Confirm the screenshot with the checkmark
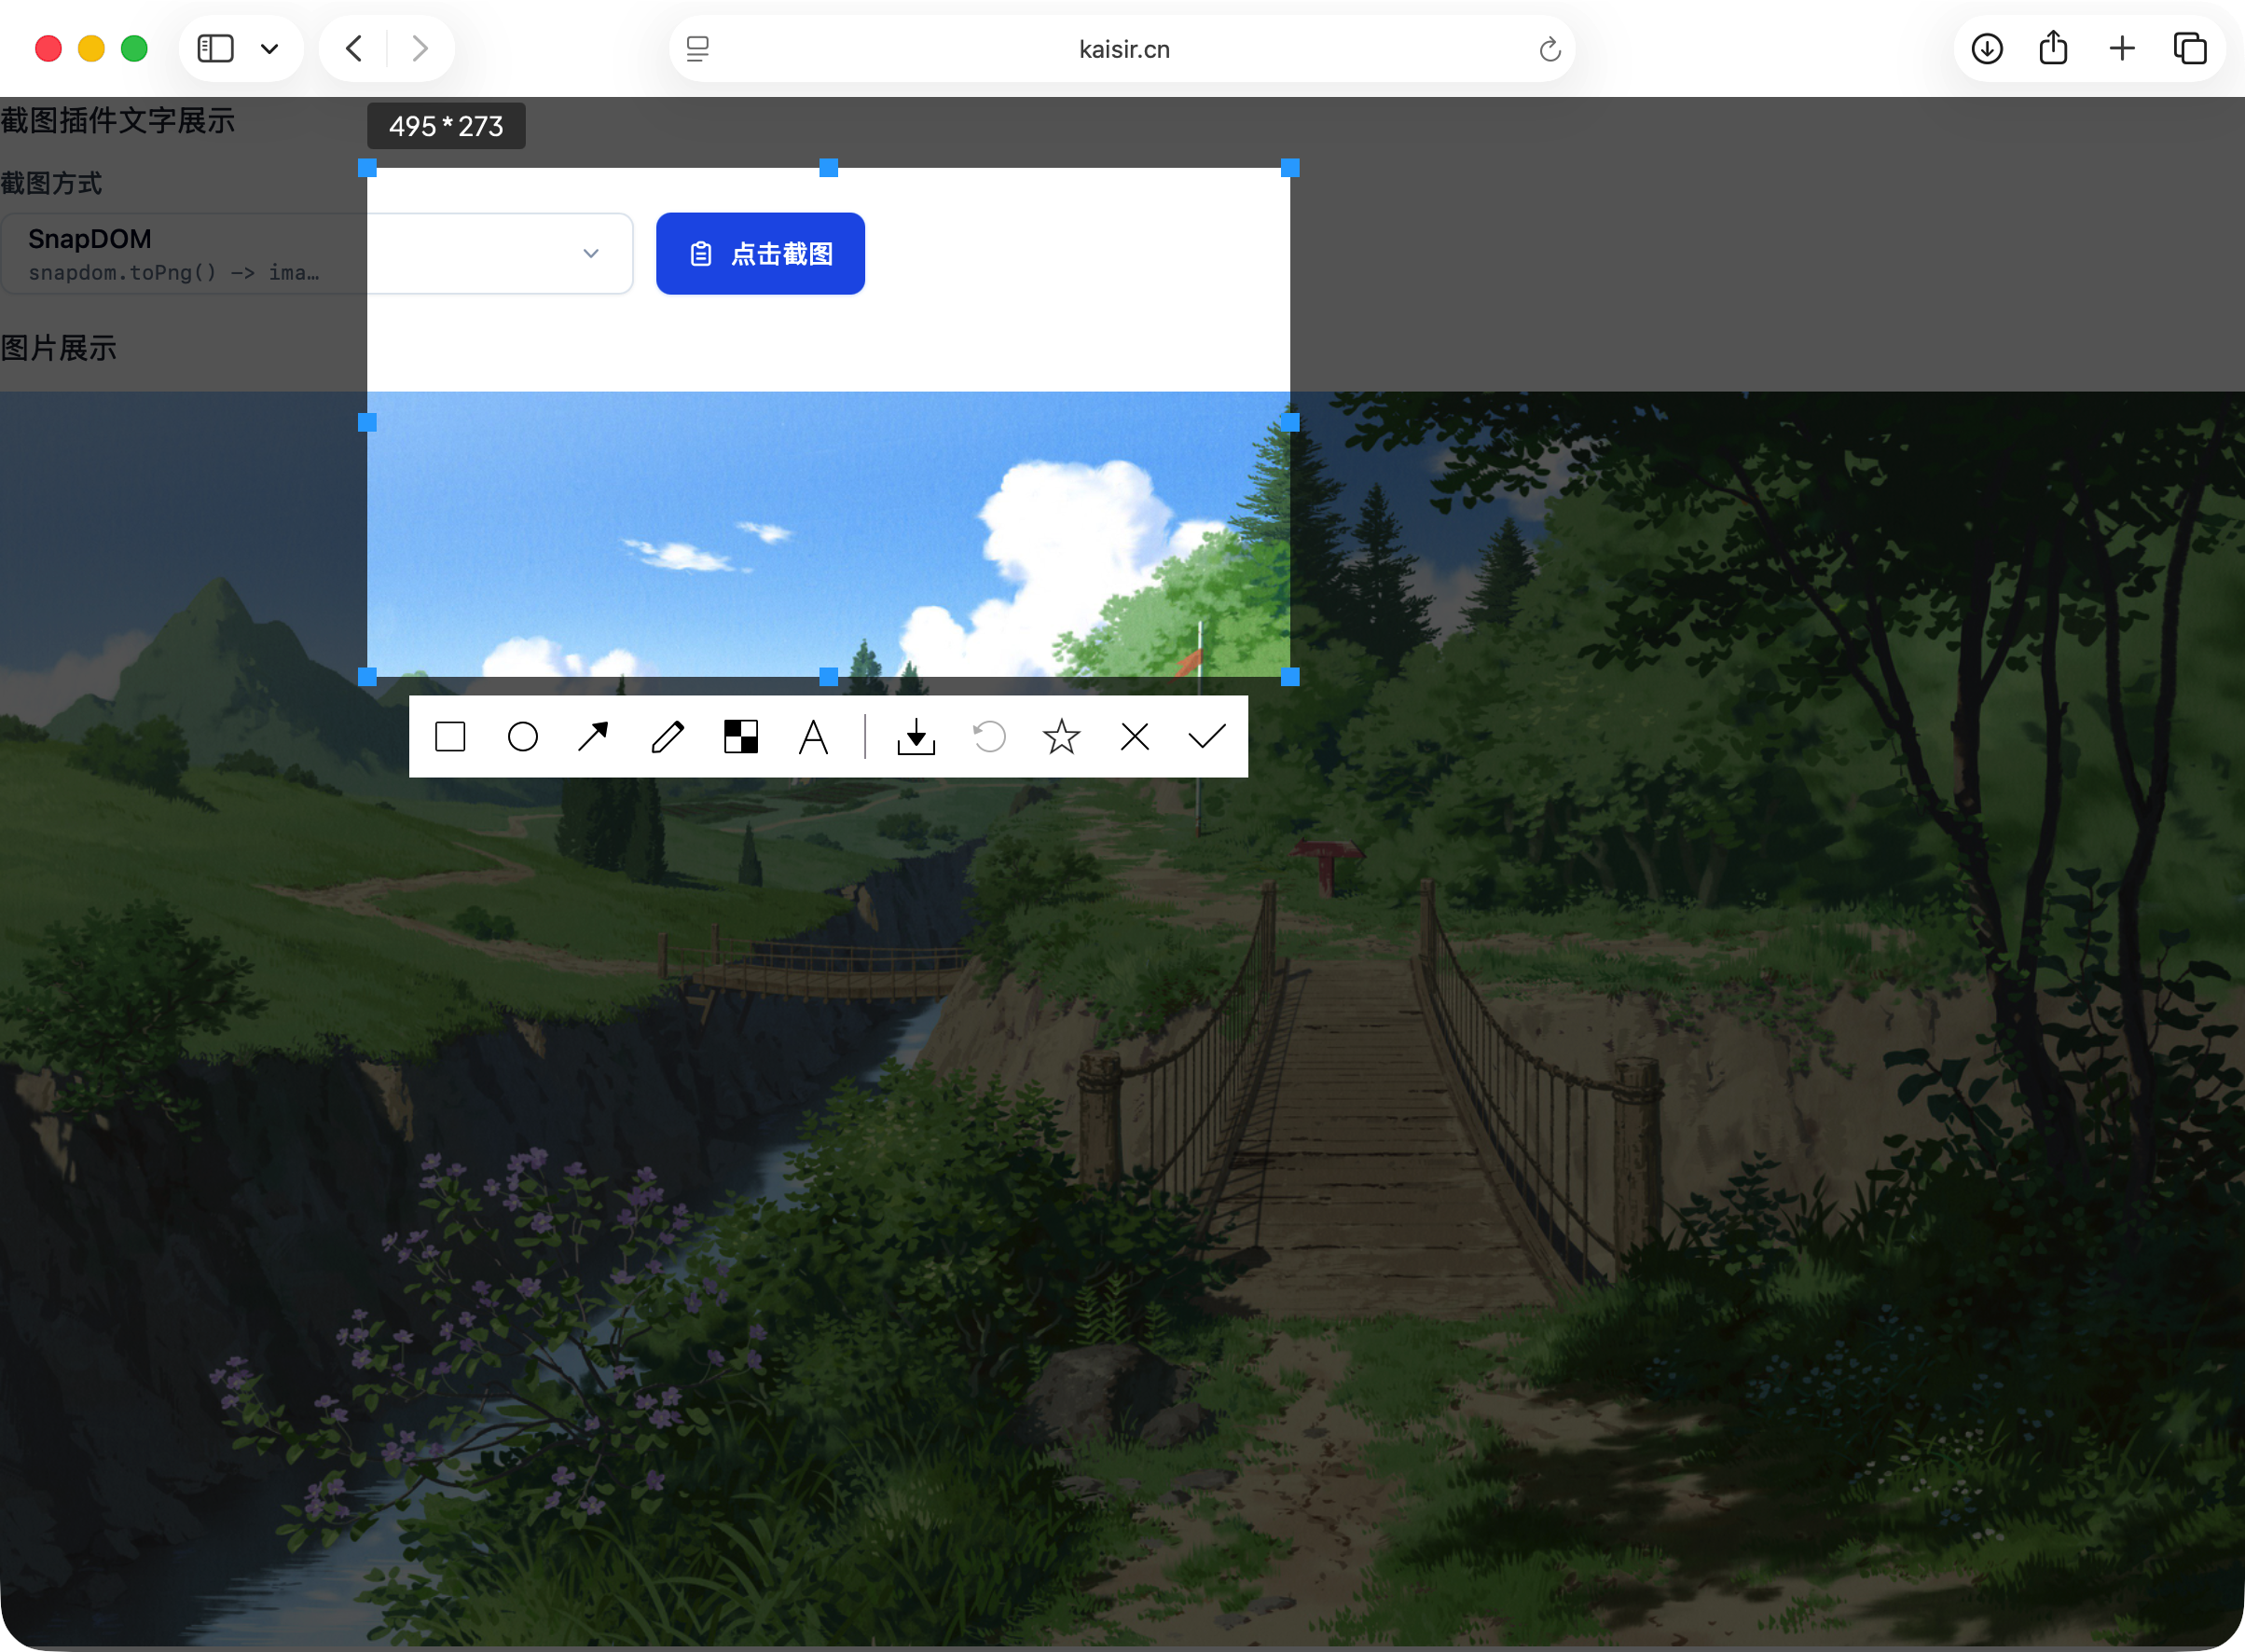This screenshot has width=2245, height=1652. (x=1207, y=737)
